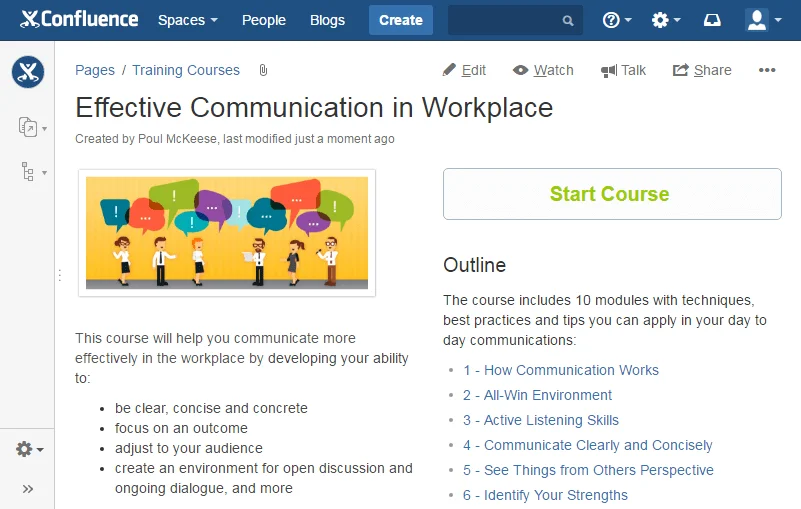Click the Talk megaphone button
The height and width of the screenshot is (509, 801).
pos(623,70)
